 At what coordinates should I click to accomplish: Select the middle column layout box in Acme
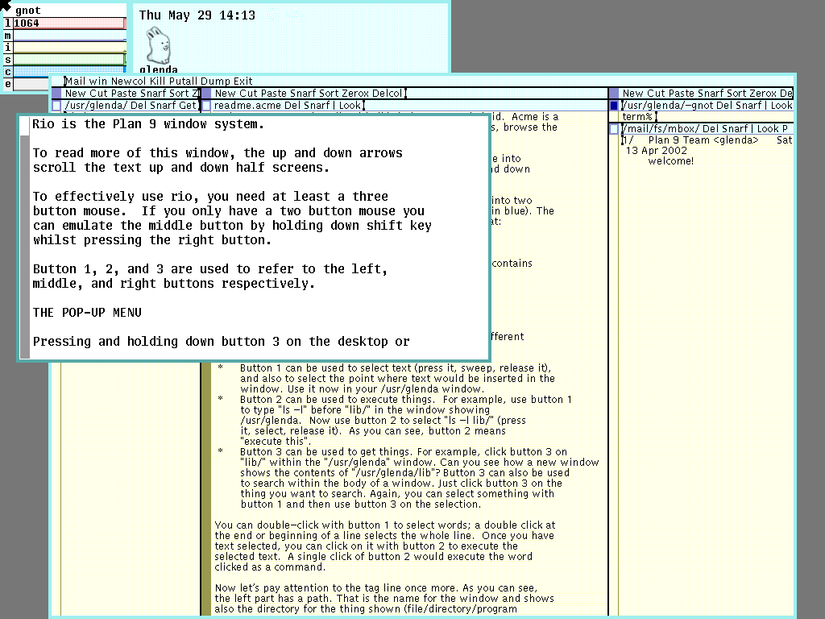(206, 94)
